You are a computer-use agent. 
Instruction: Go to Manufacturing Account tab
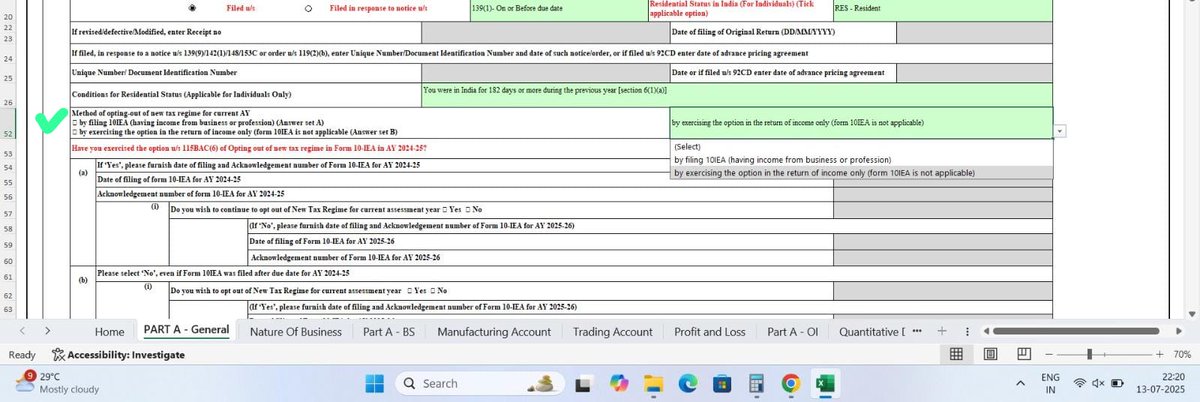494,331
